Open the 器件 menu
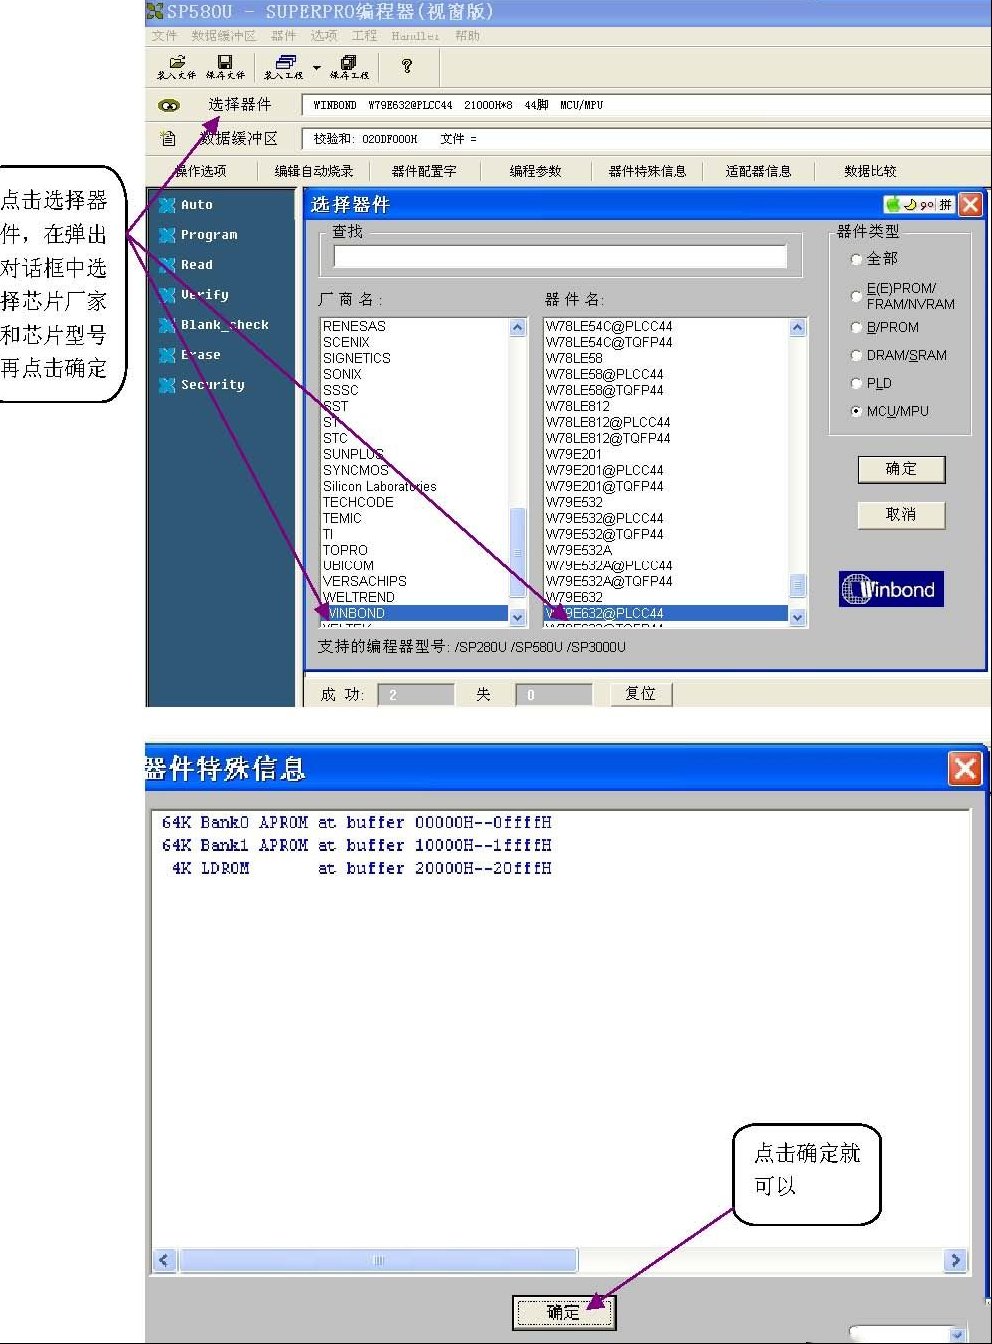This screenshot has height=1344, width=992. [284, 36]
